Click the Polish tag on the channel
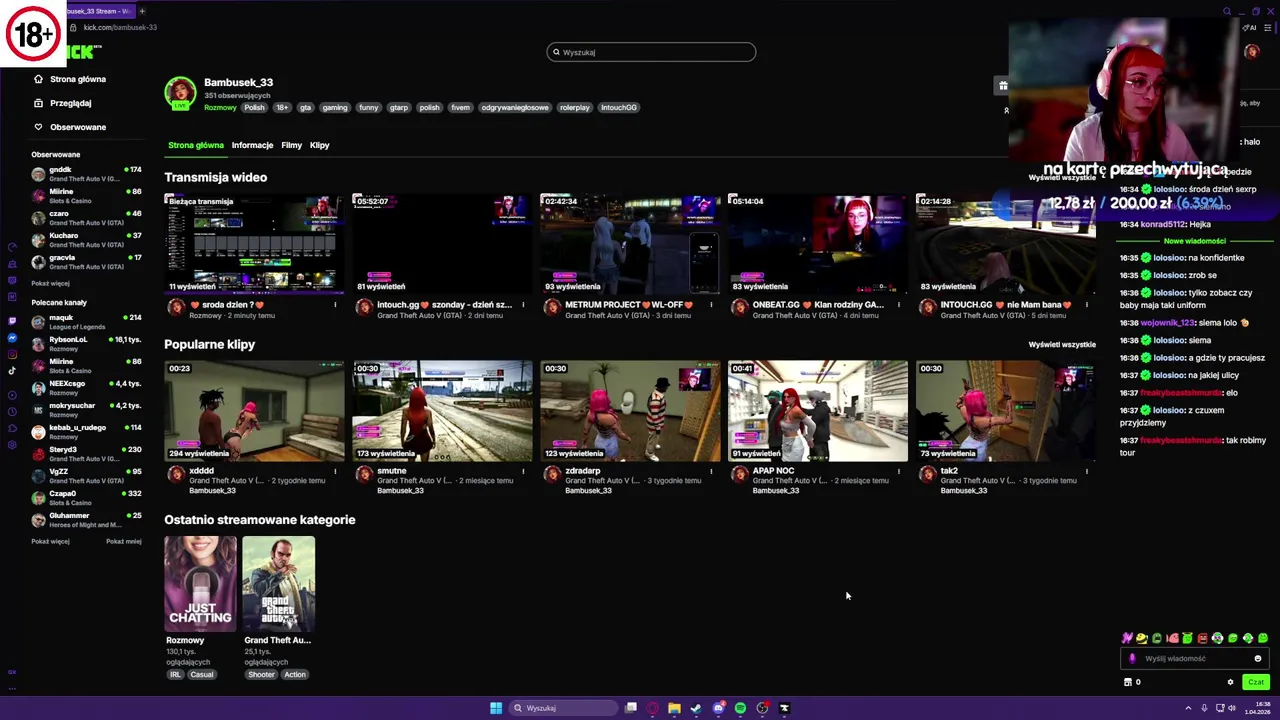 pyautogui.click(x=255, y=108)
